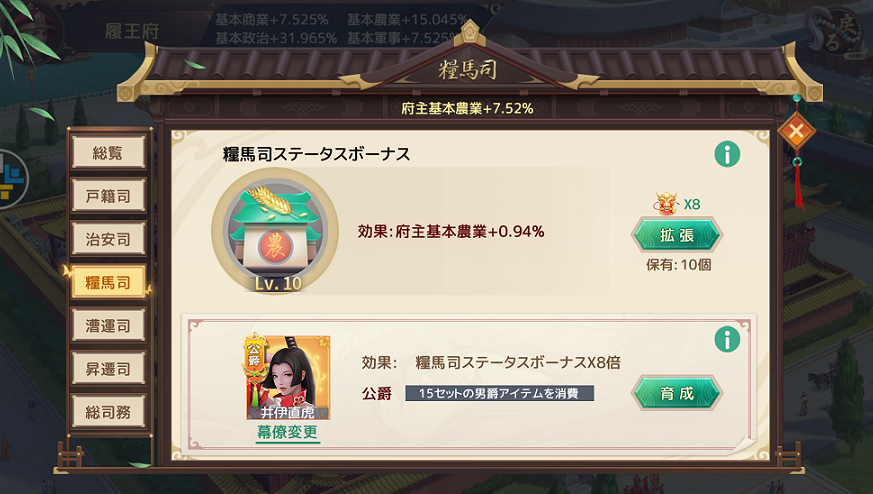Tap the 戻る return icon
The height and width of the screenshot is (494, 873).
[x=838, y=33]
